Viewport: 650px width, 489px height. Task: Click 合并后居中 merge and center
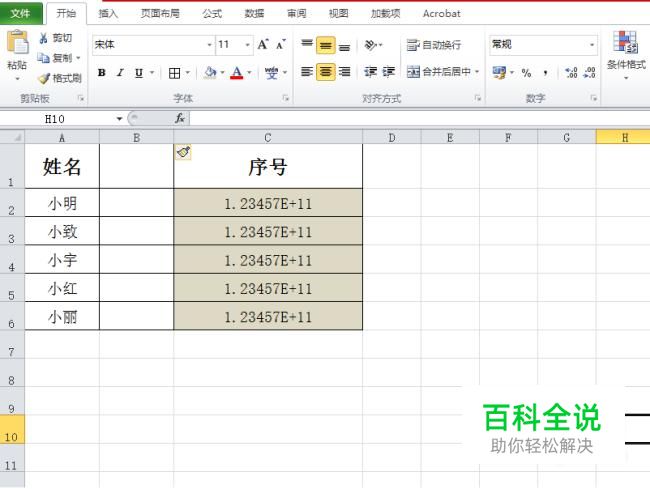[x=439, y=72]
